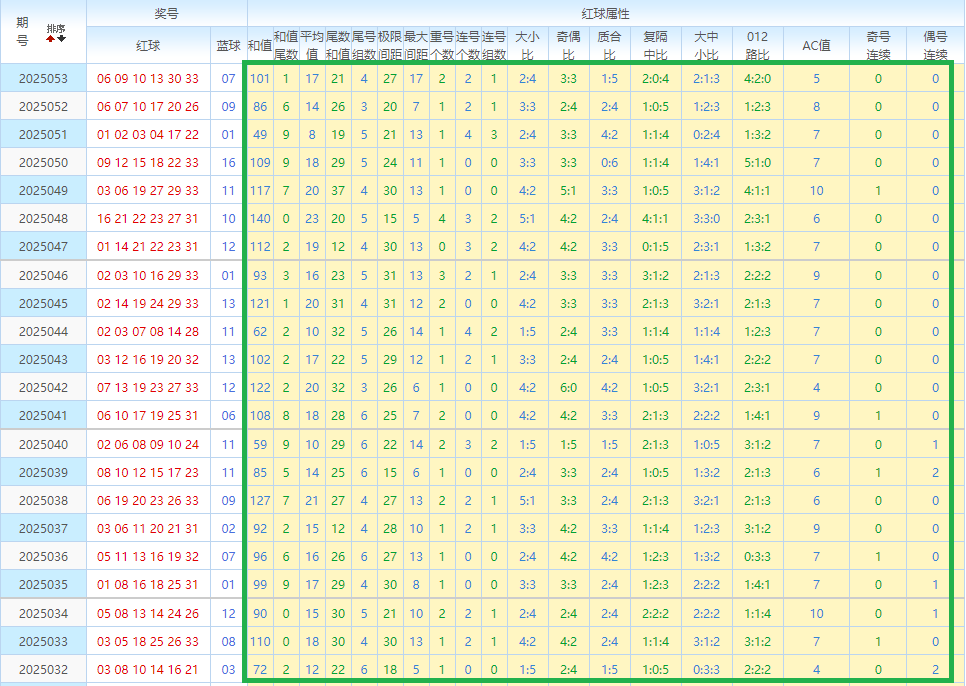The height and width of the screenshot is (686, 966).
Task: Select period 2025043
Action: pos(43,360)
